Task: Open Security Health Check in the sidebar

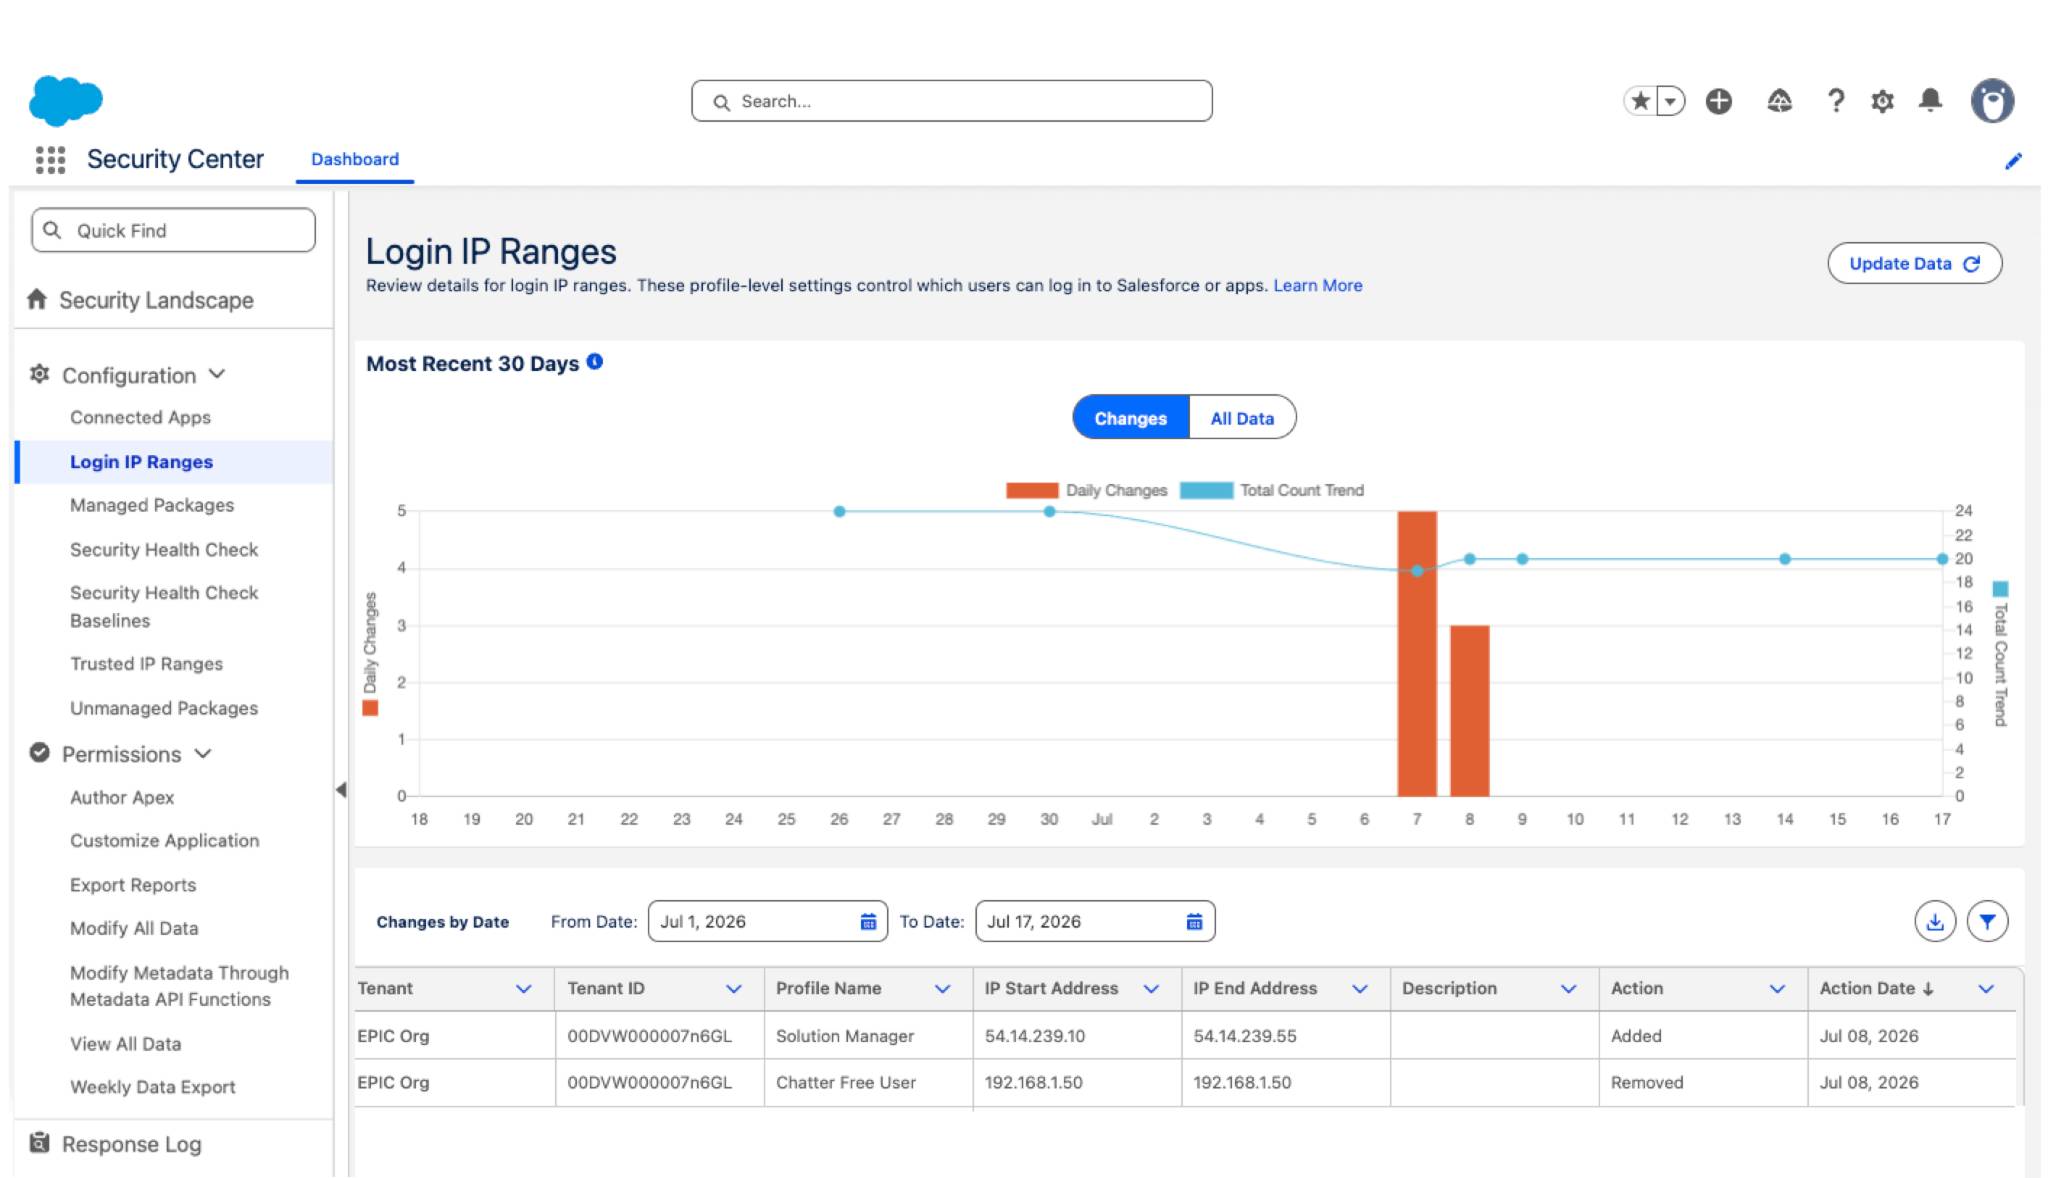Action: [x=164, y=549]
